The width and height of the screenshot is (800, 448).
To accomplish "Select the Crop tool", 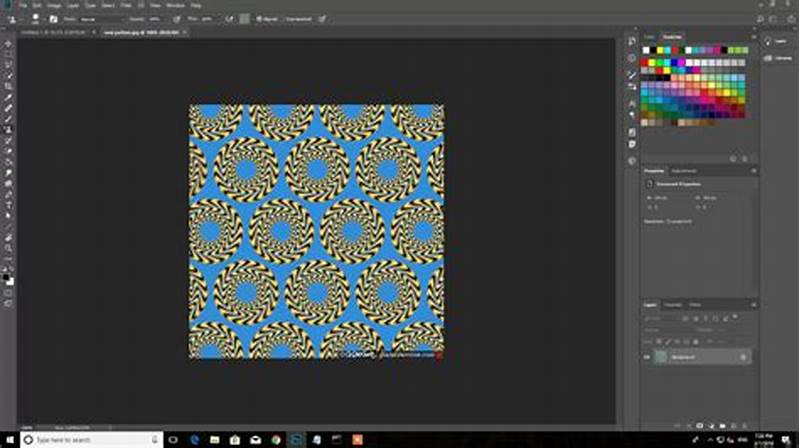I will (x=8, y=87).
